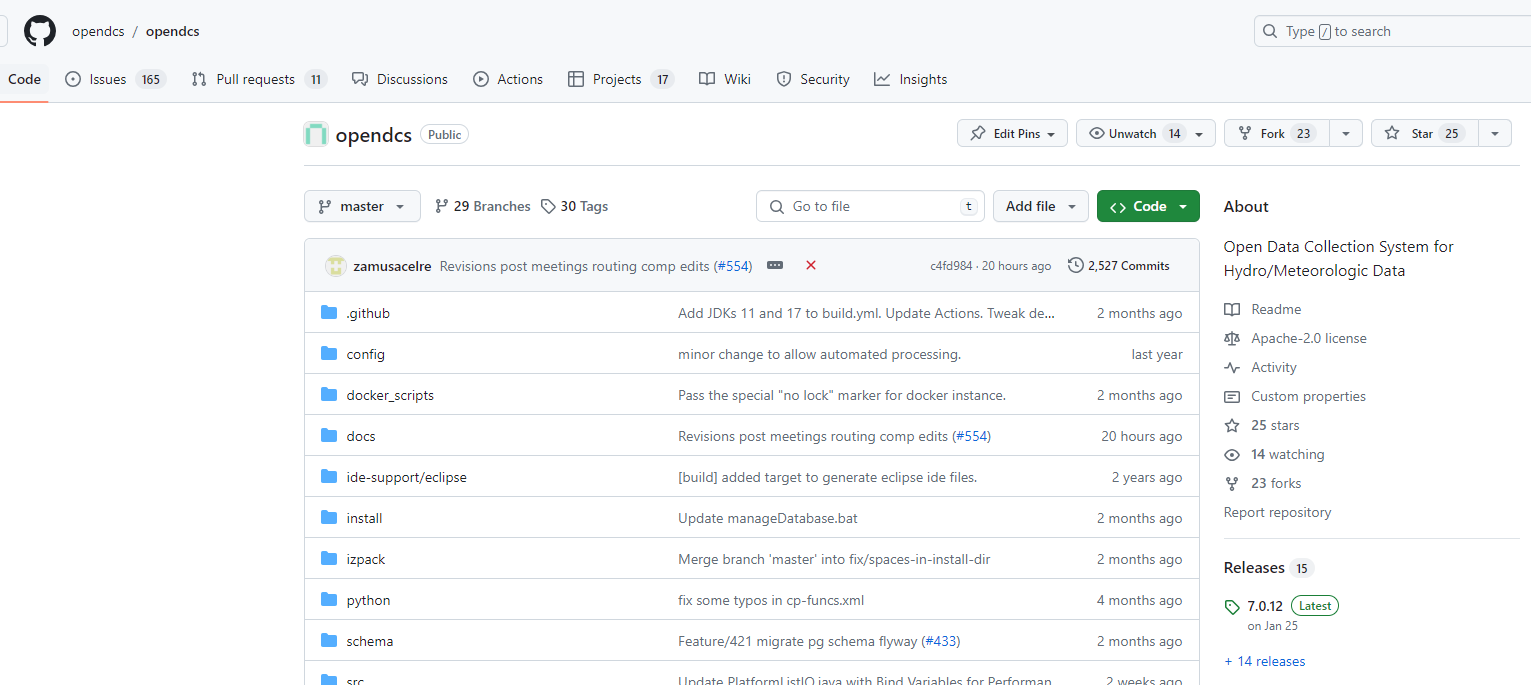Click the history clock icon beside 2,527 Commits
Viewport: 1531px width, 685px height.
(1076, 266)
